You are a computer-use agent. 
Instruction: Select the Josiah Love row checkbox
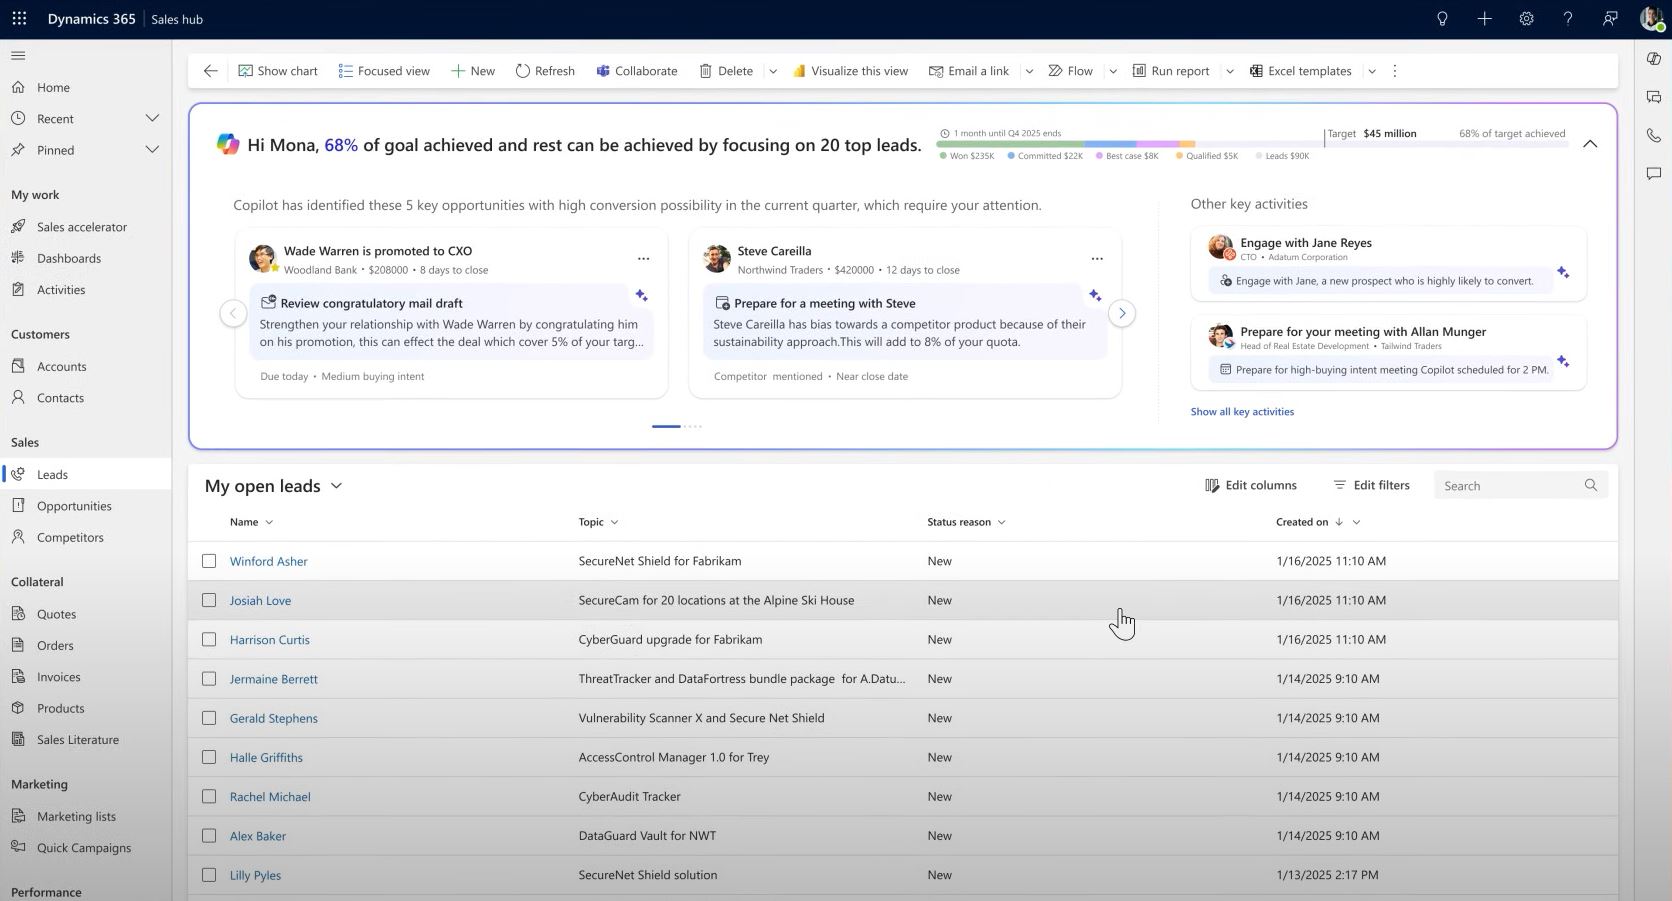[x=209, y=600]
